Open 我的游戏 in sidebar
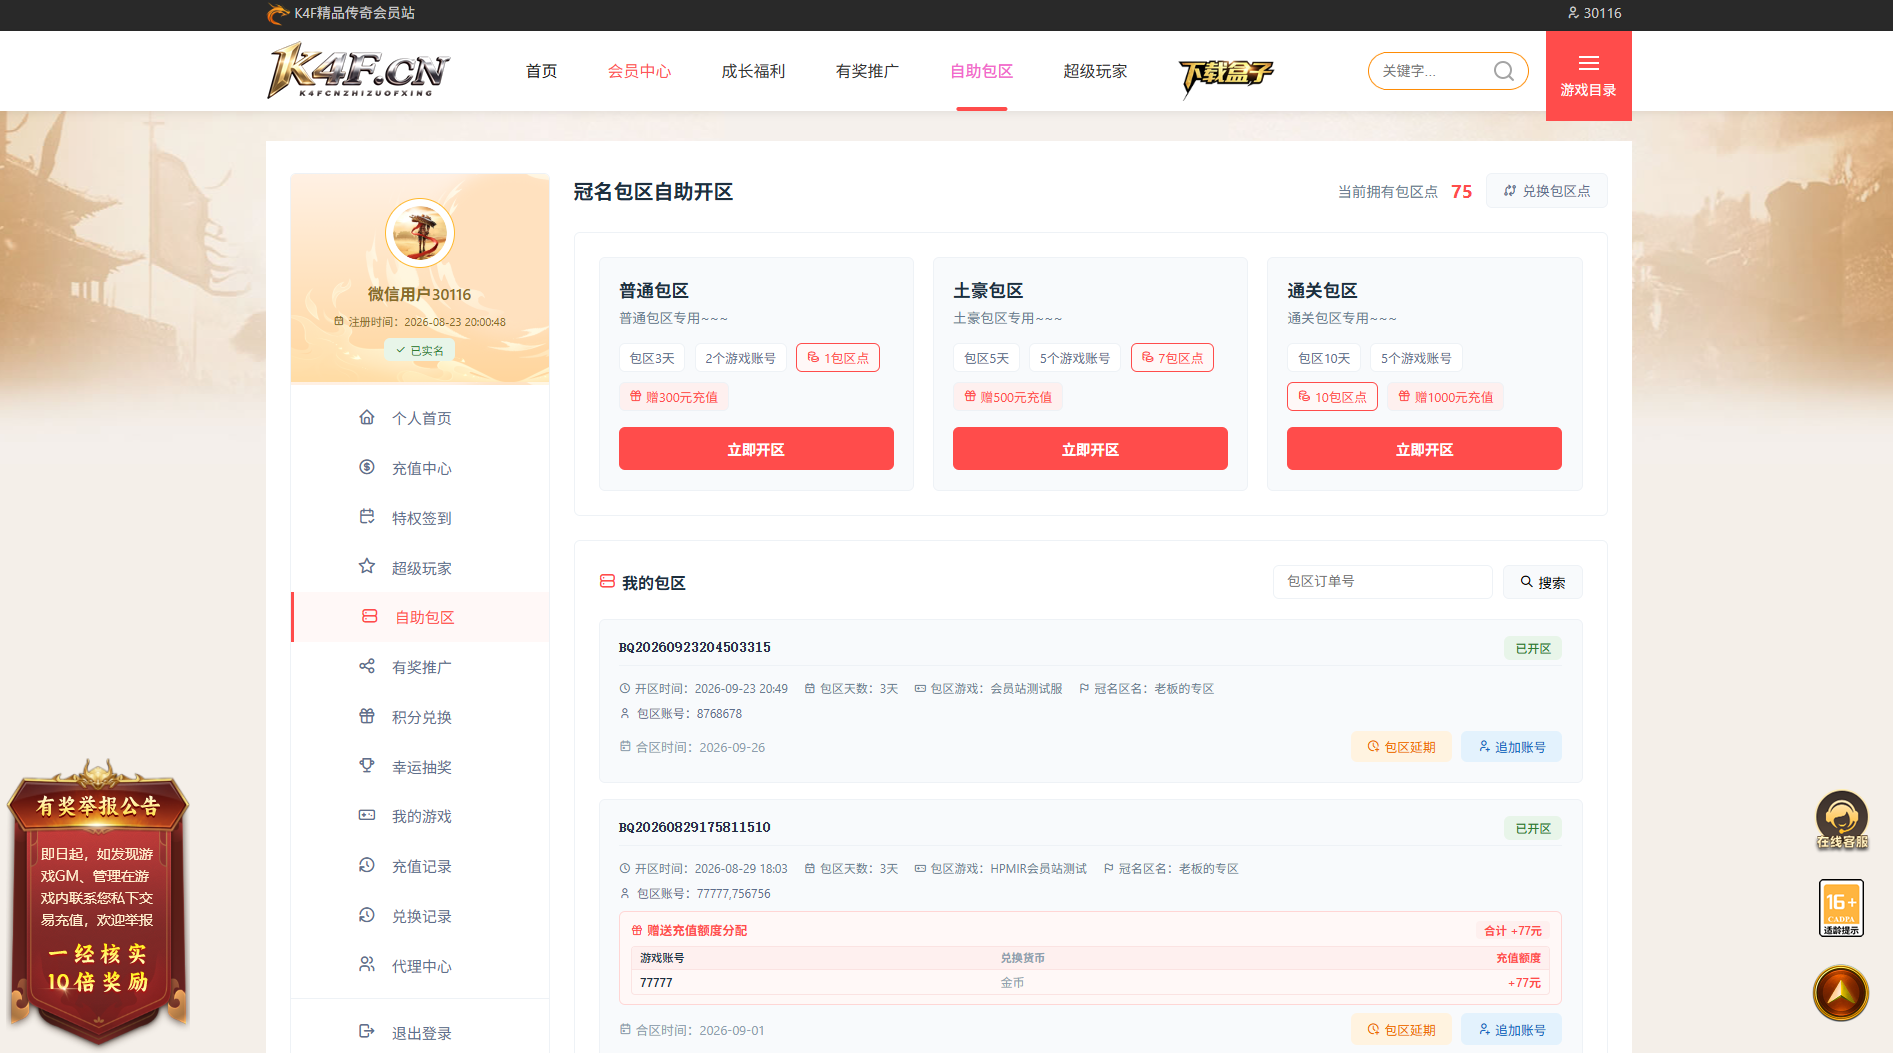 (420, 816)
